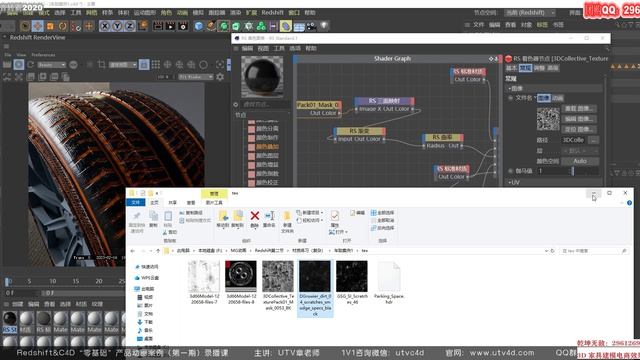Select the Parking_Space.hdr file
The width and height of the screenshot is (640, 360).
click(389, 283)
